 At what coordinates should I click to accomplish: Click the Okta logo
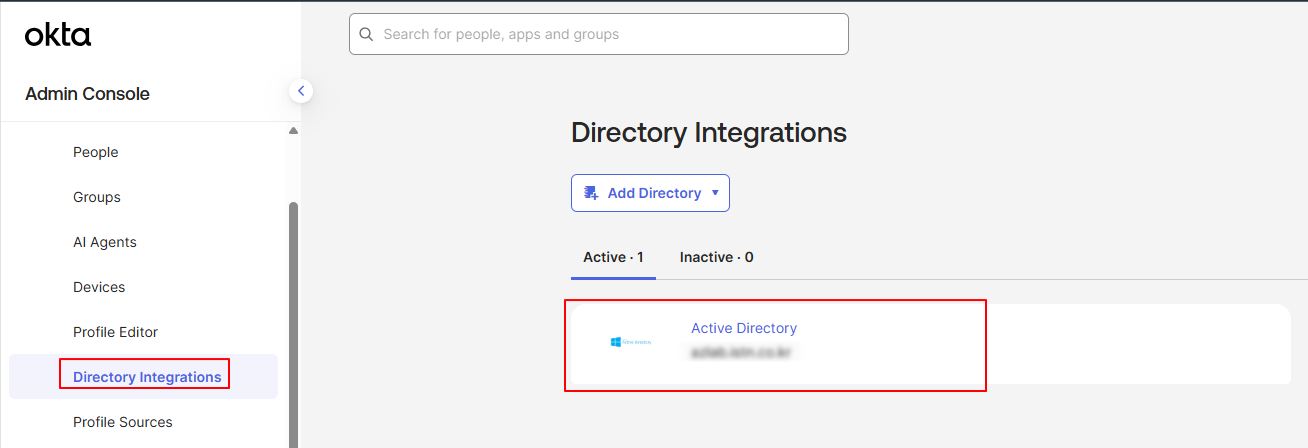(58, 35)
